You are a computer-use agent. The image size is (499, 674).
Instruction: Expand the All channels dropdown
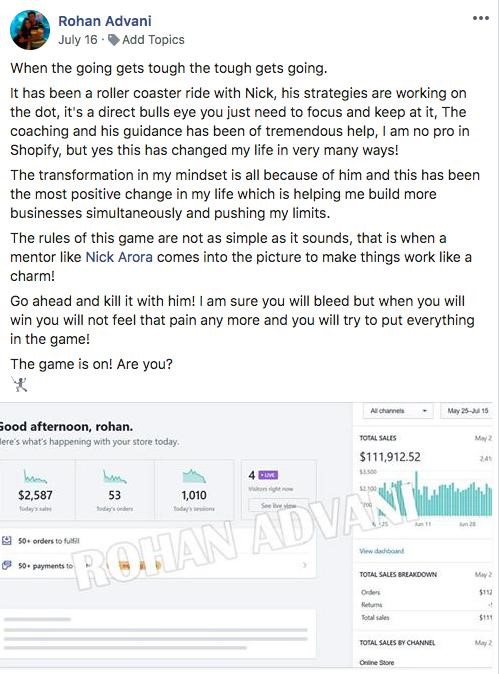[398, 411]
